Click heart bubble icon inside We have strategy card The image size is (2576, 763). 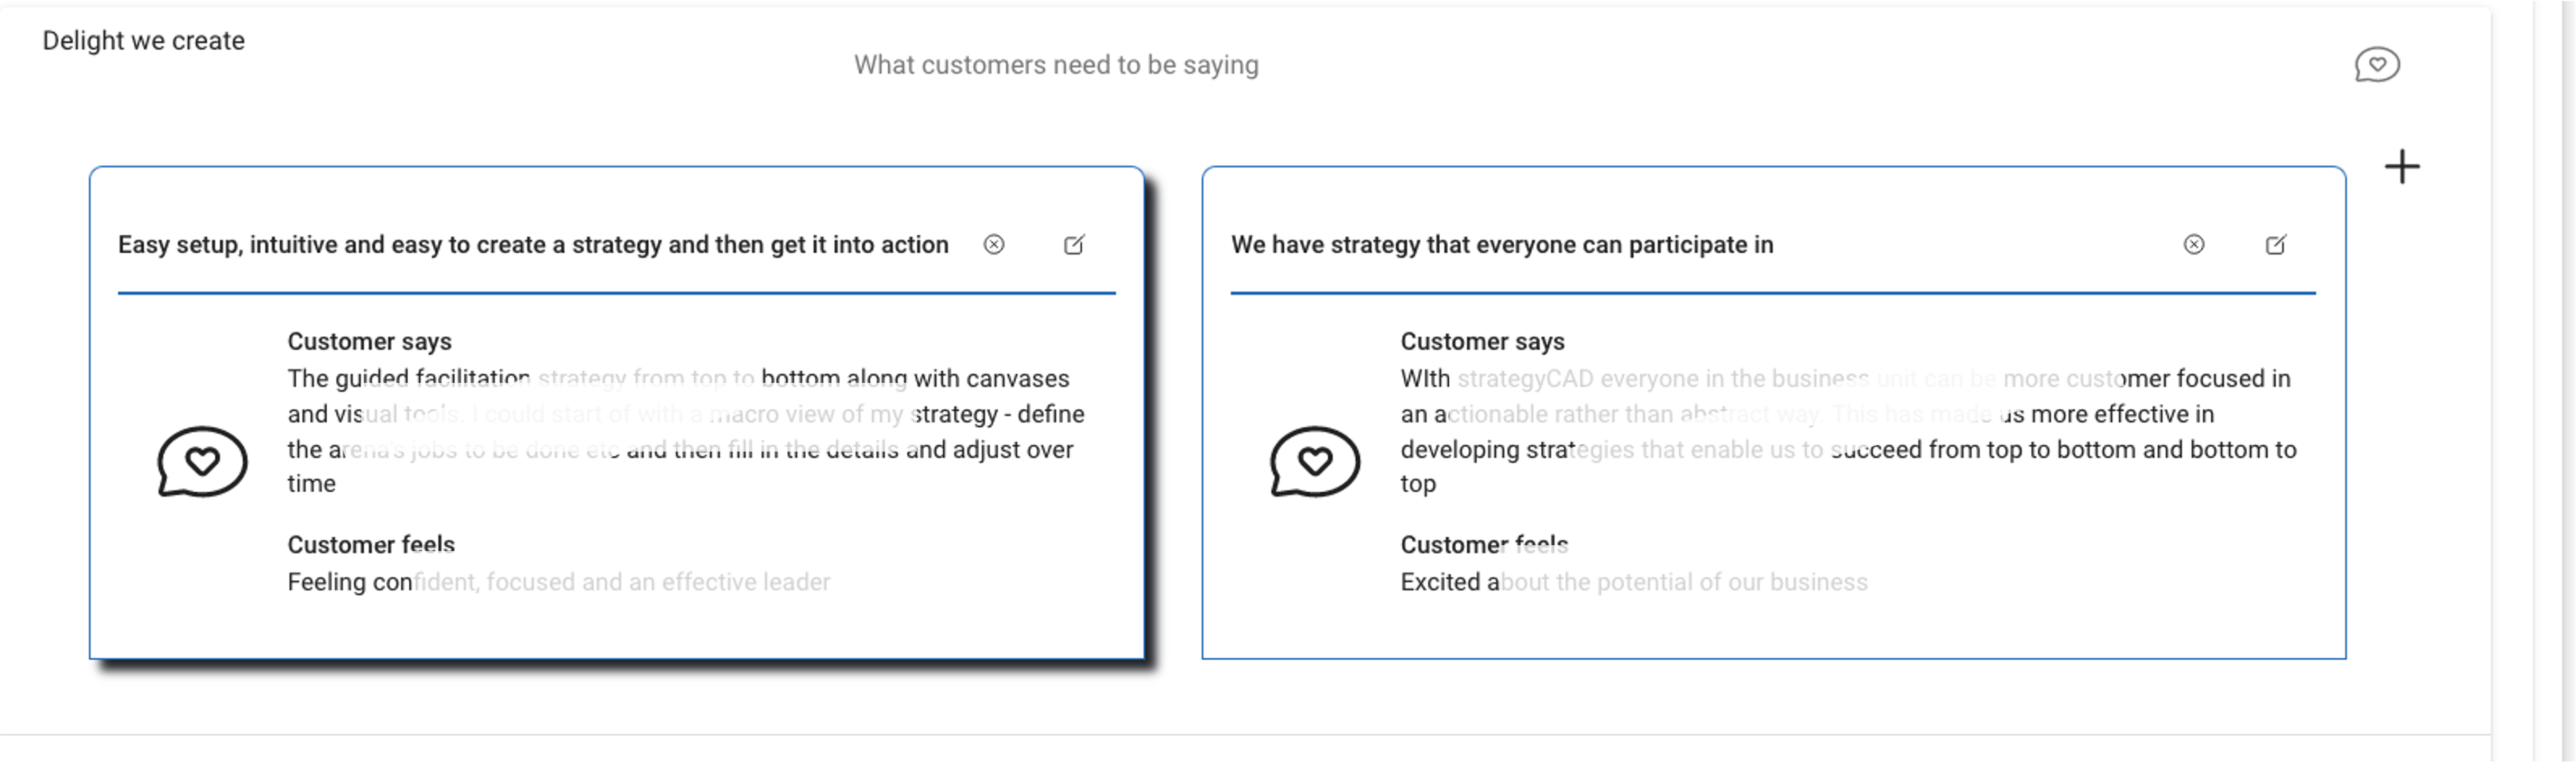(x=1315, y=461)
